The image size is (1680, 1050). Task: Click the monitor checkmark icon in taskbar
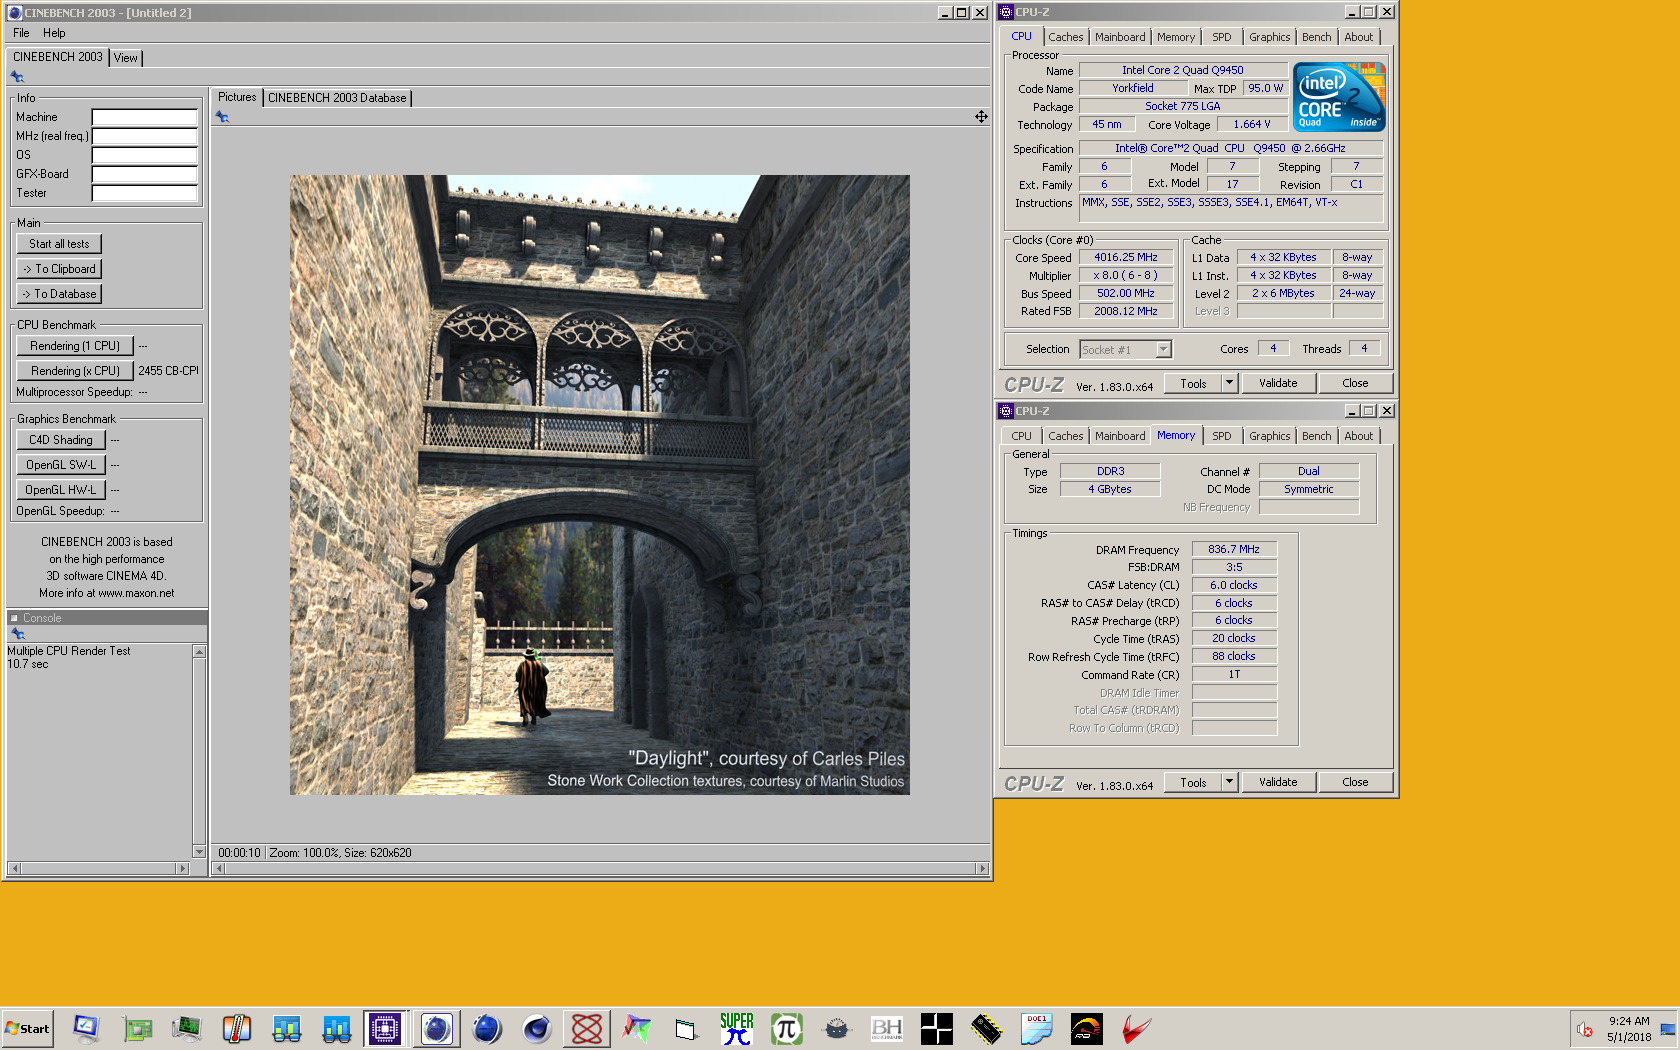click(87, 1028)
